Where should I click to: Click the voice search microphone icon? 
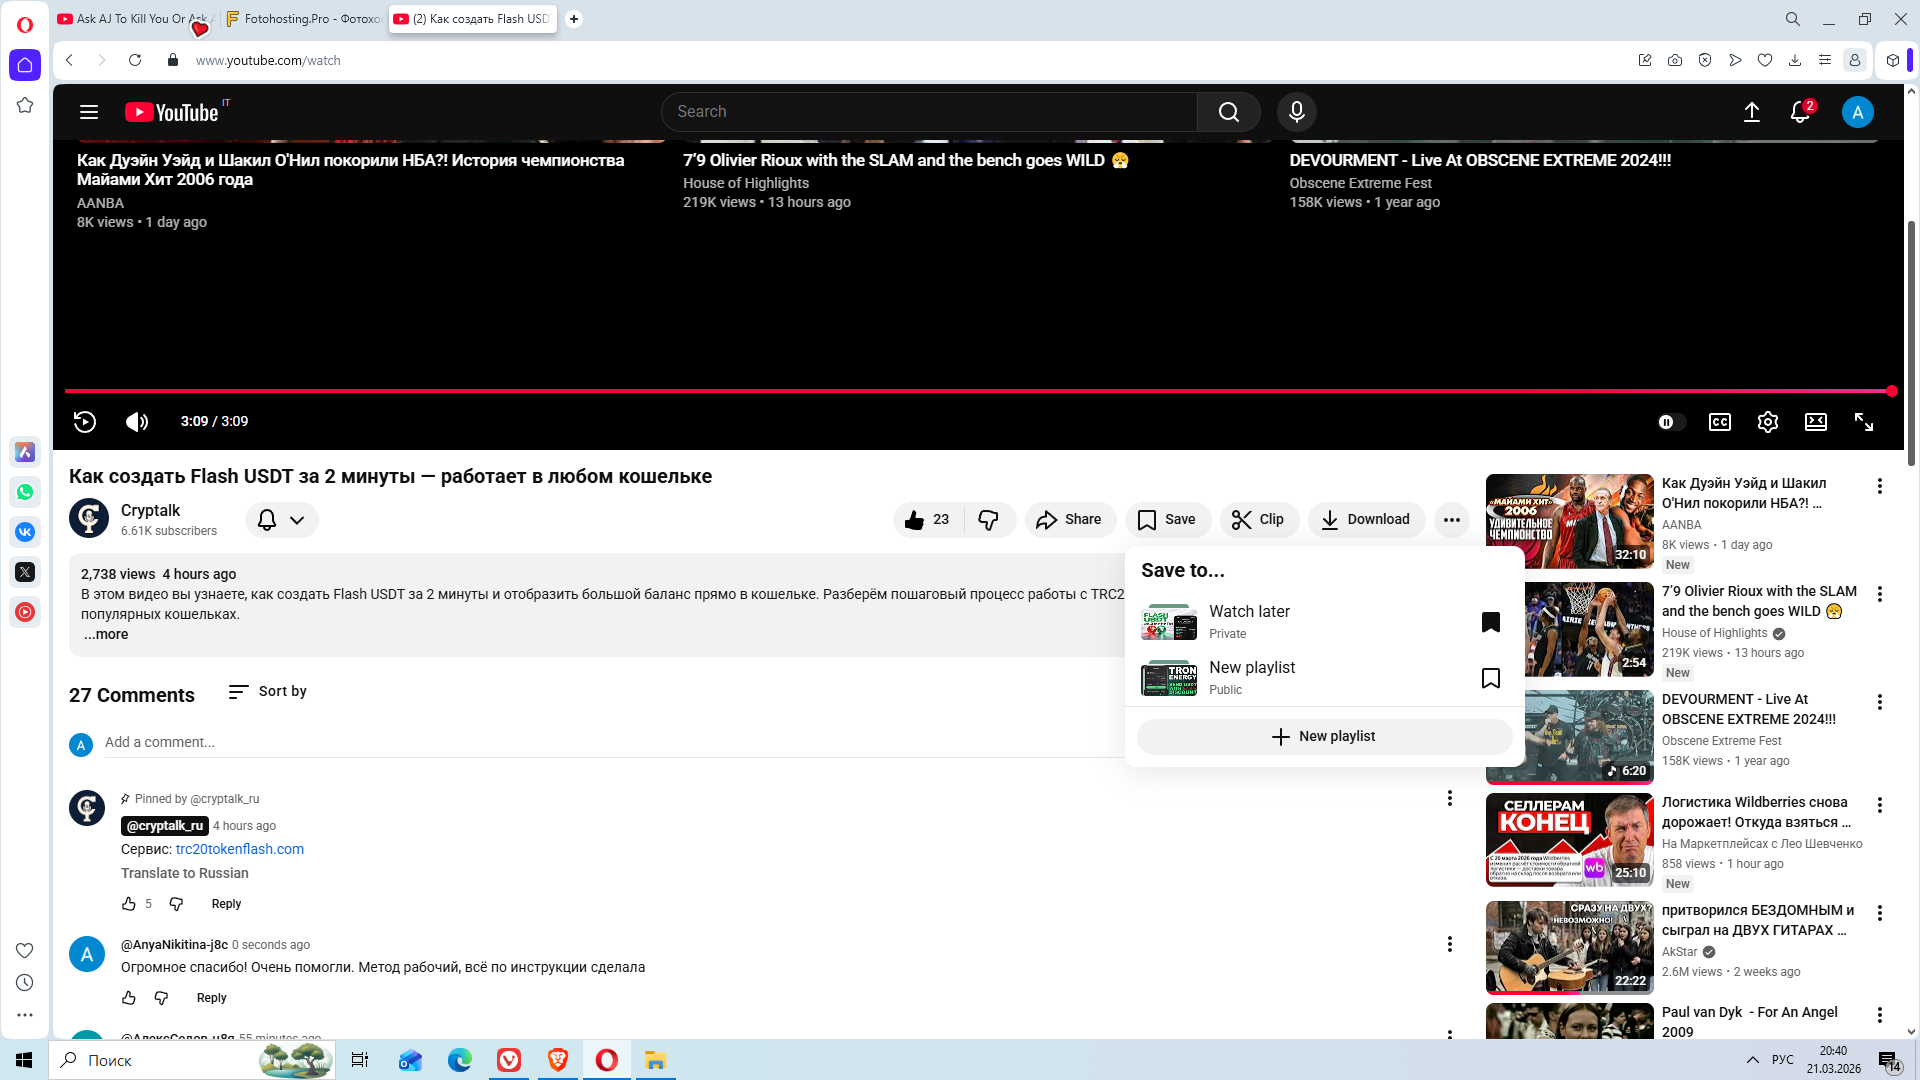[x=1296, y=112]
